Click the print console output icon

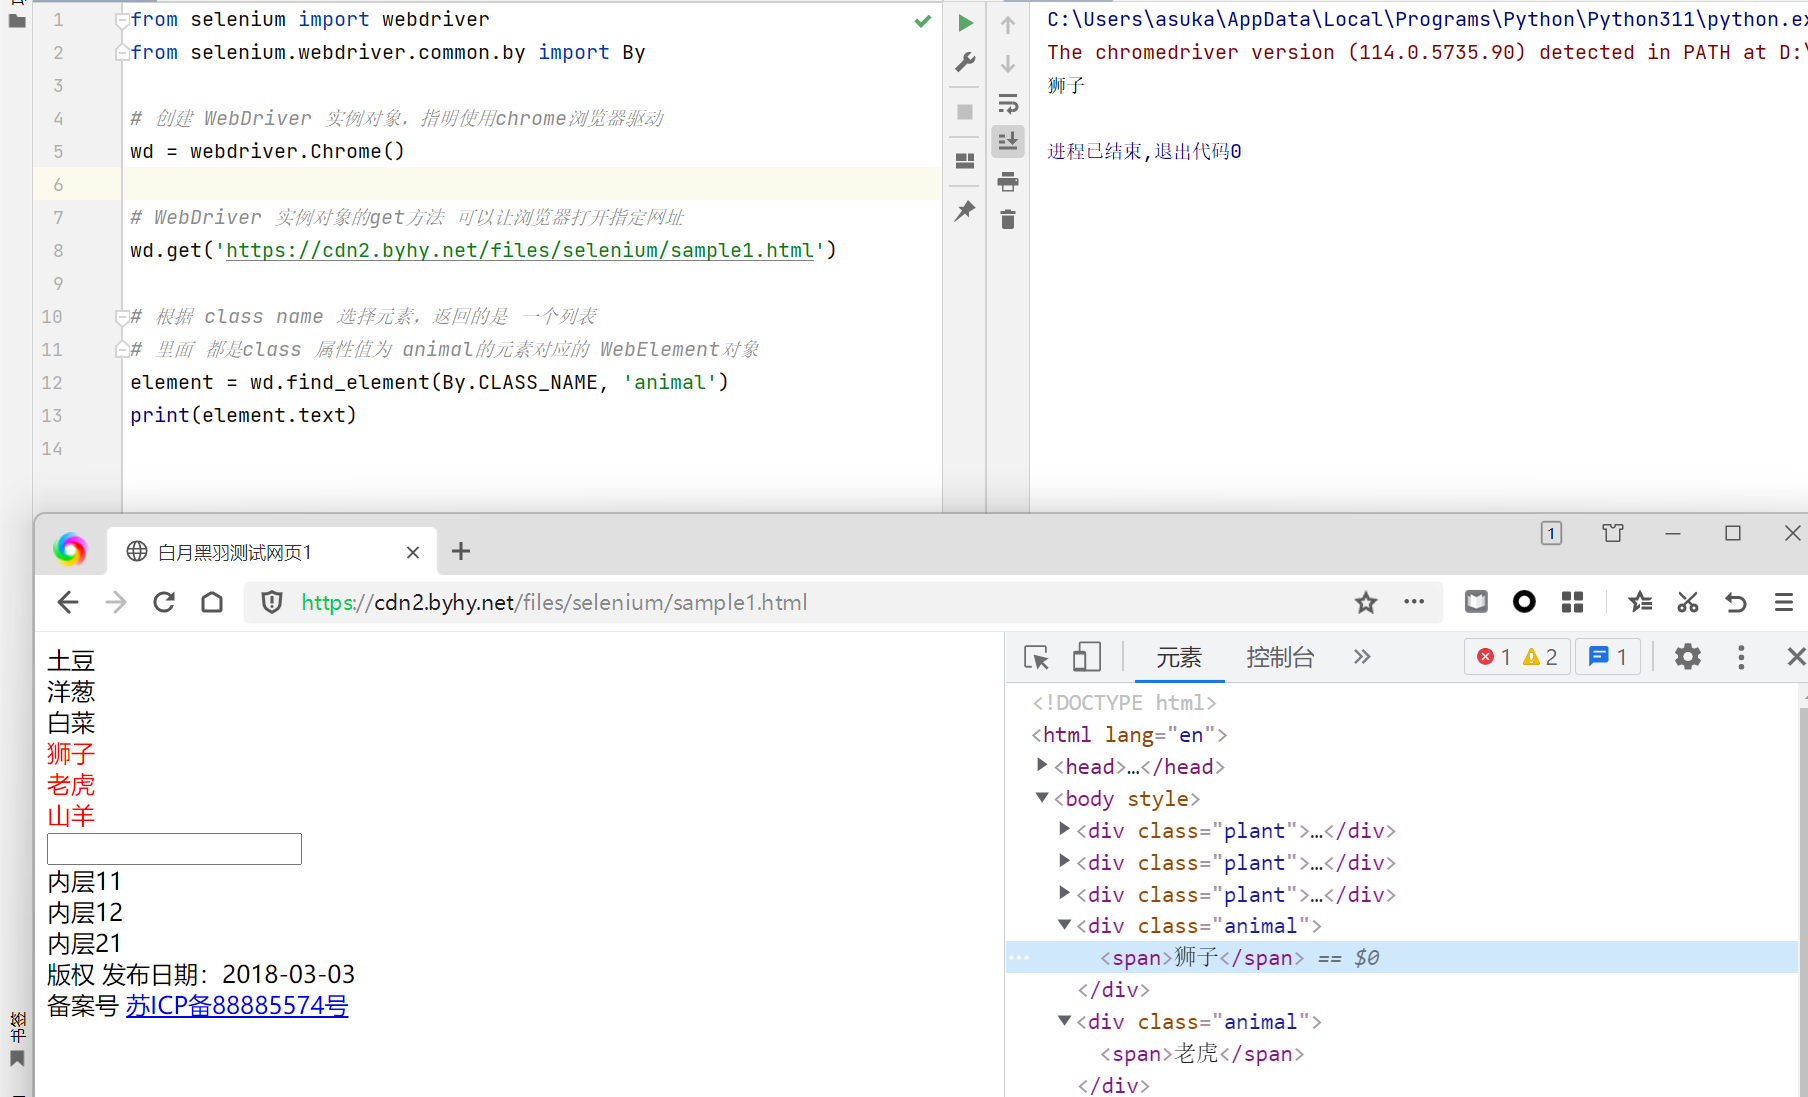tap(1008, 181)
